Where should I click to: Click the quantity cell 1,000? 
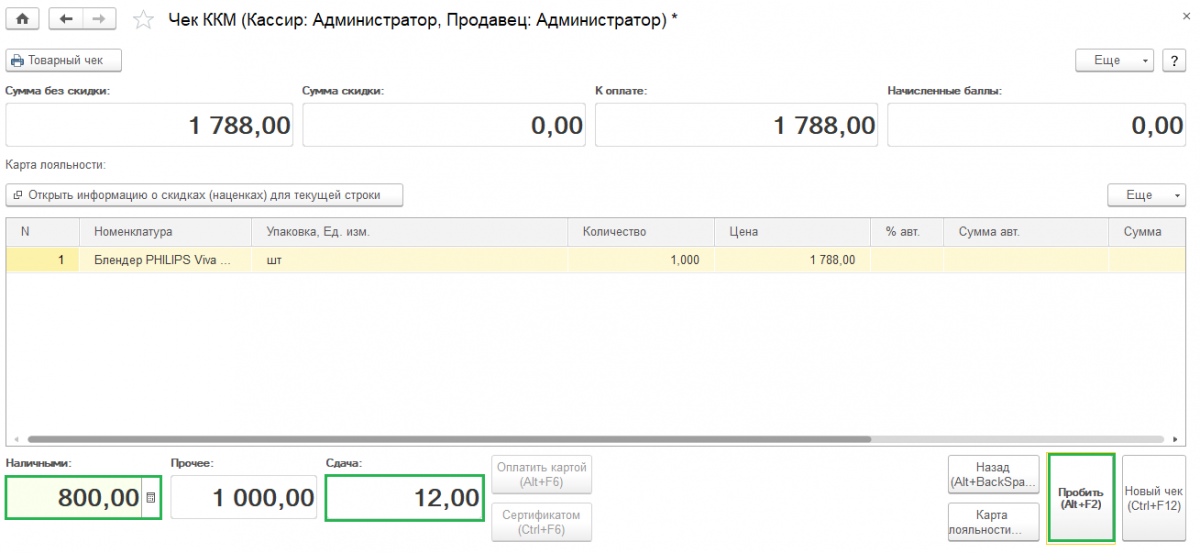642,260
